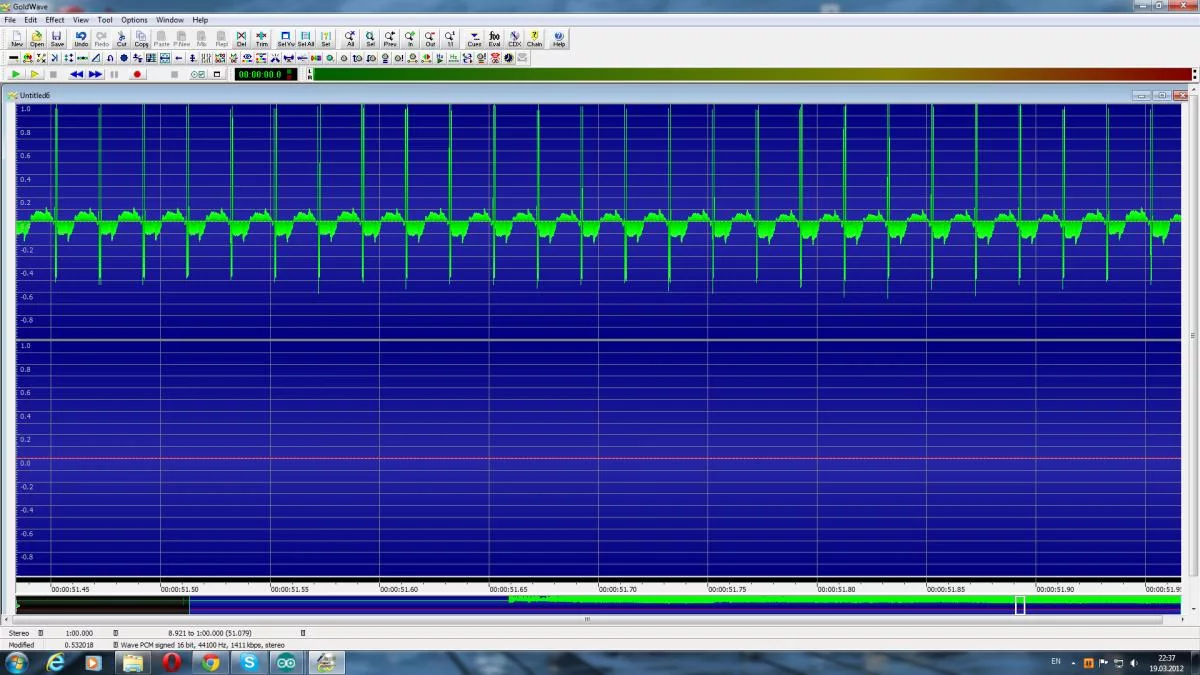Viewport: 1200px width, 675px height.
Task: Click the horizontal scrollbar below the overview
Action: tap(588, 619)
